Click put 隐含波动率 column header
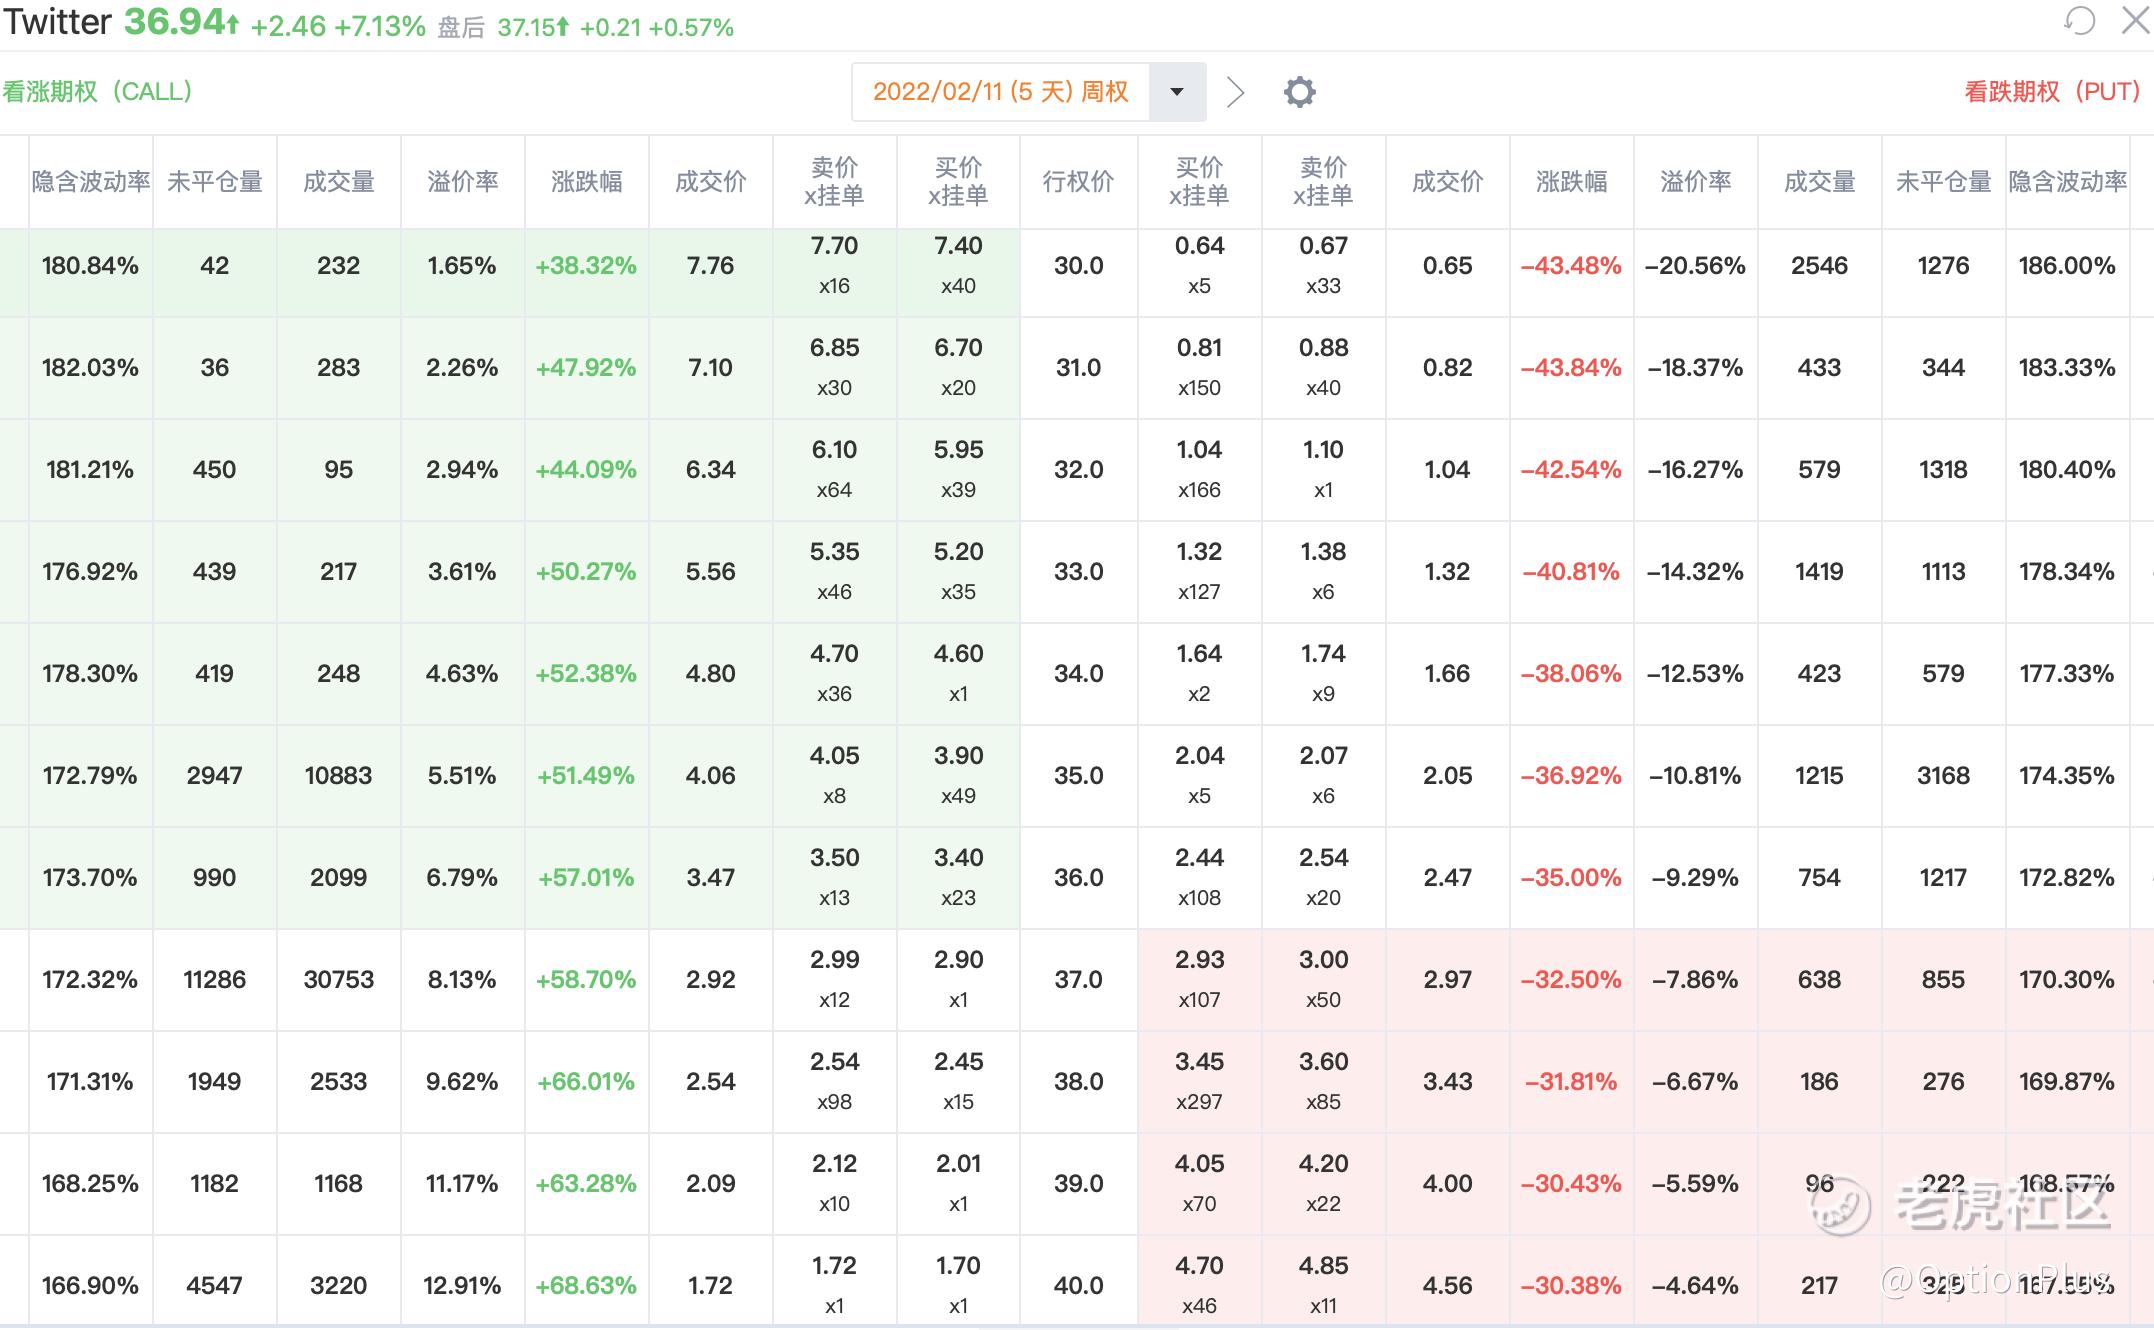Viewport: 2154px width, 1330px height. [x=2067, y=181]
